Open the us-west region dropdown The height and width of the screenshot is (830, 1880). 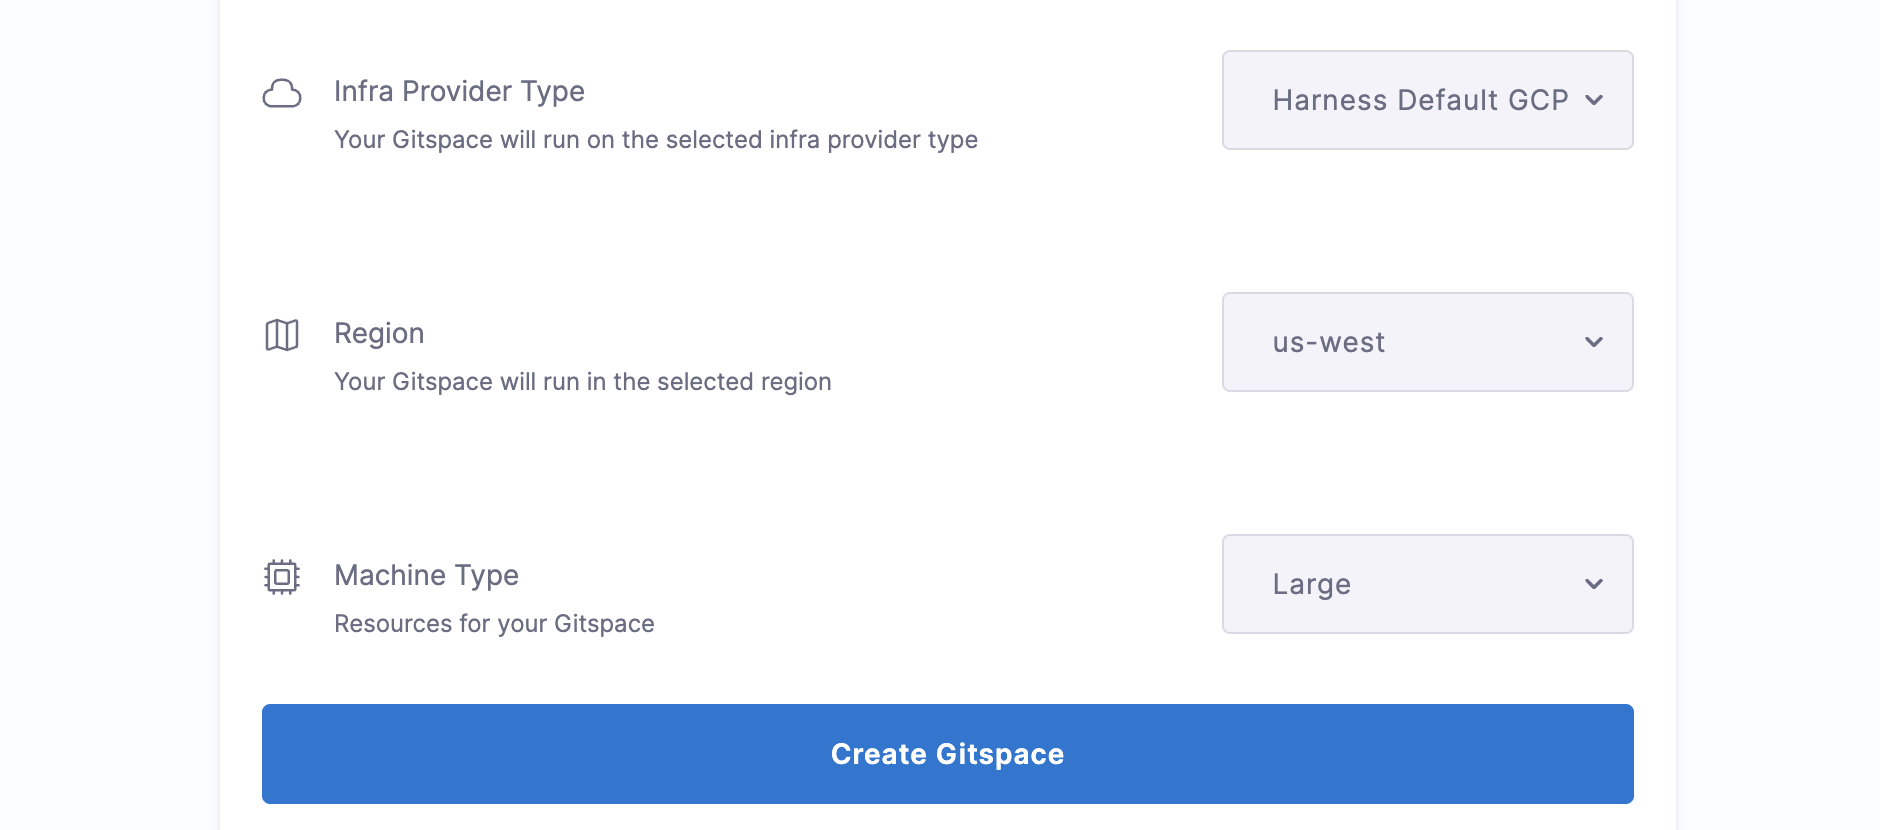[x=1427, y=342]
